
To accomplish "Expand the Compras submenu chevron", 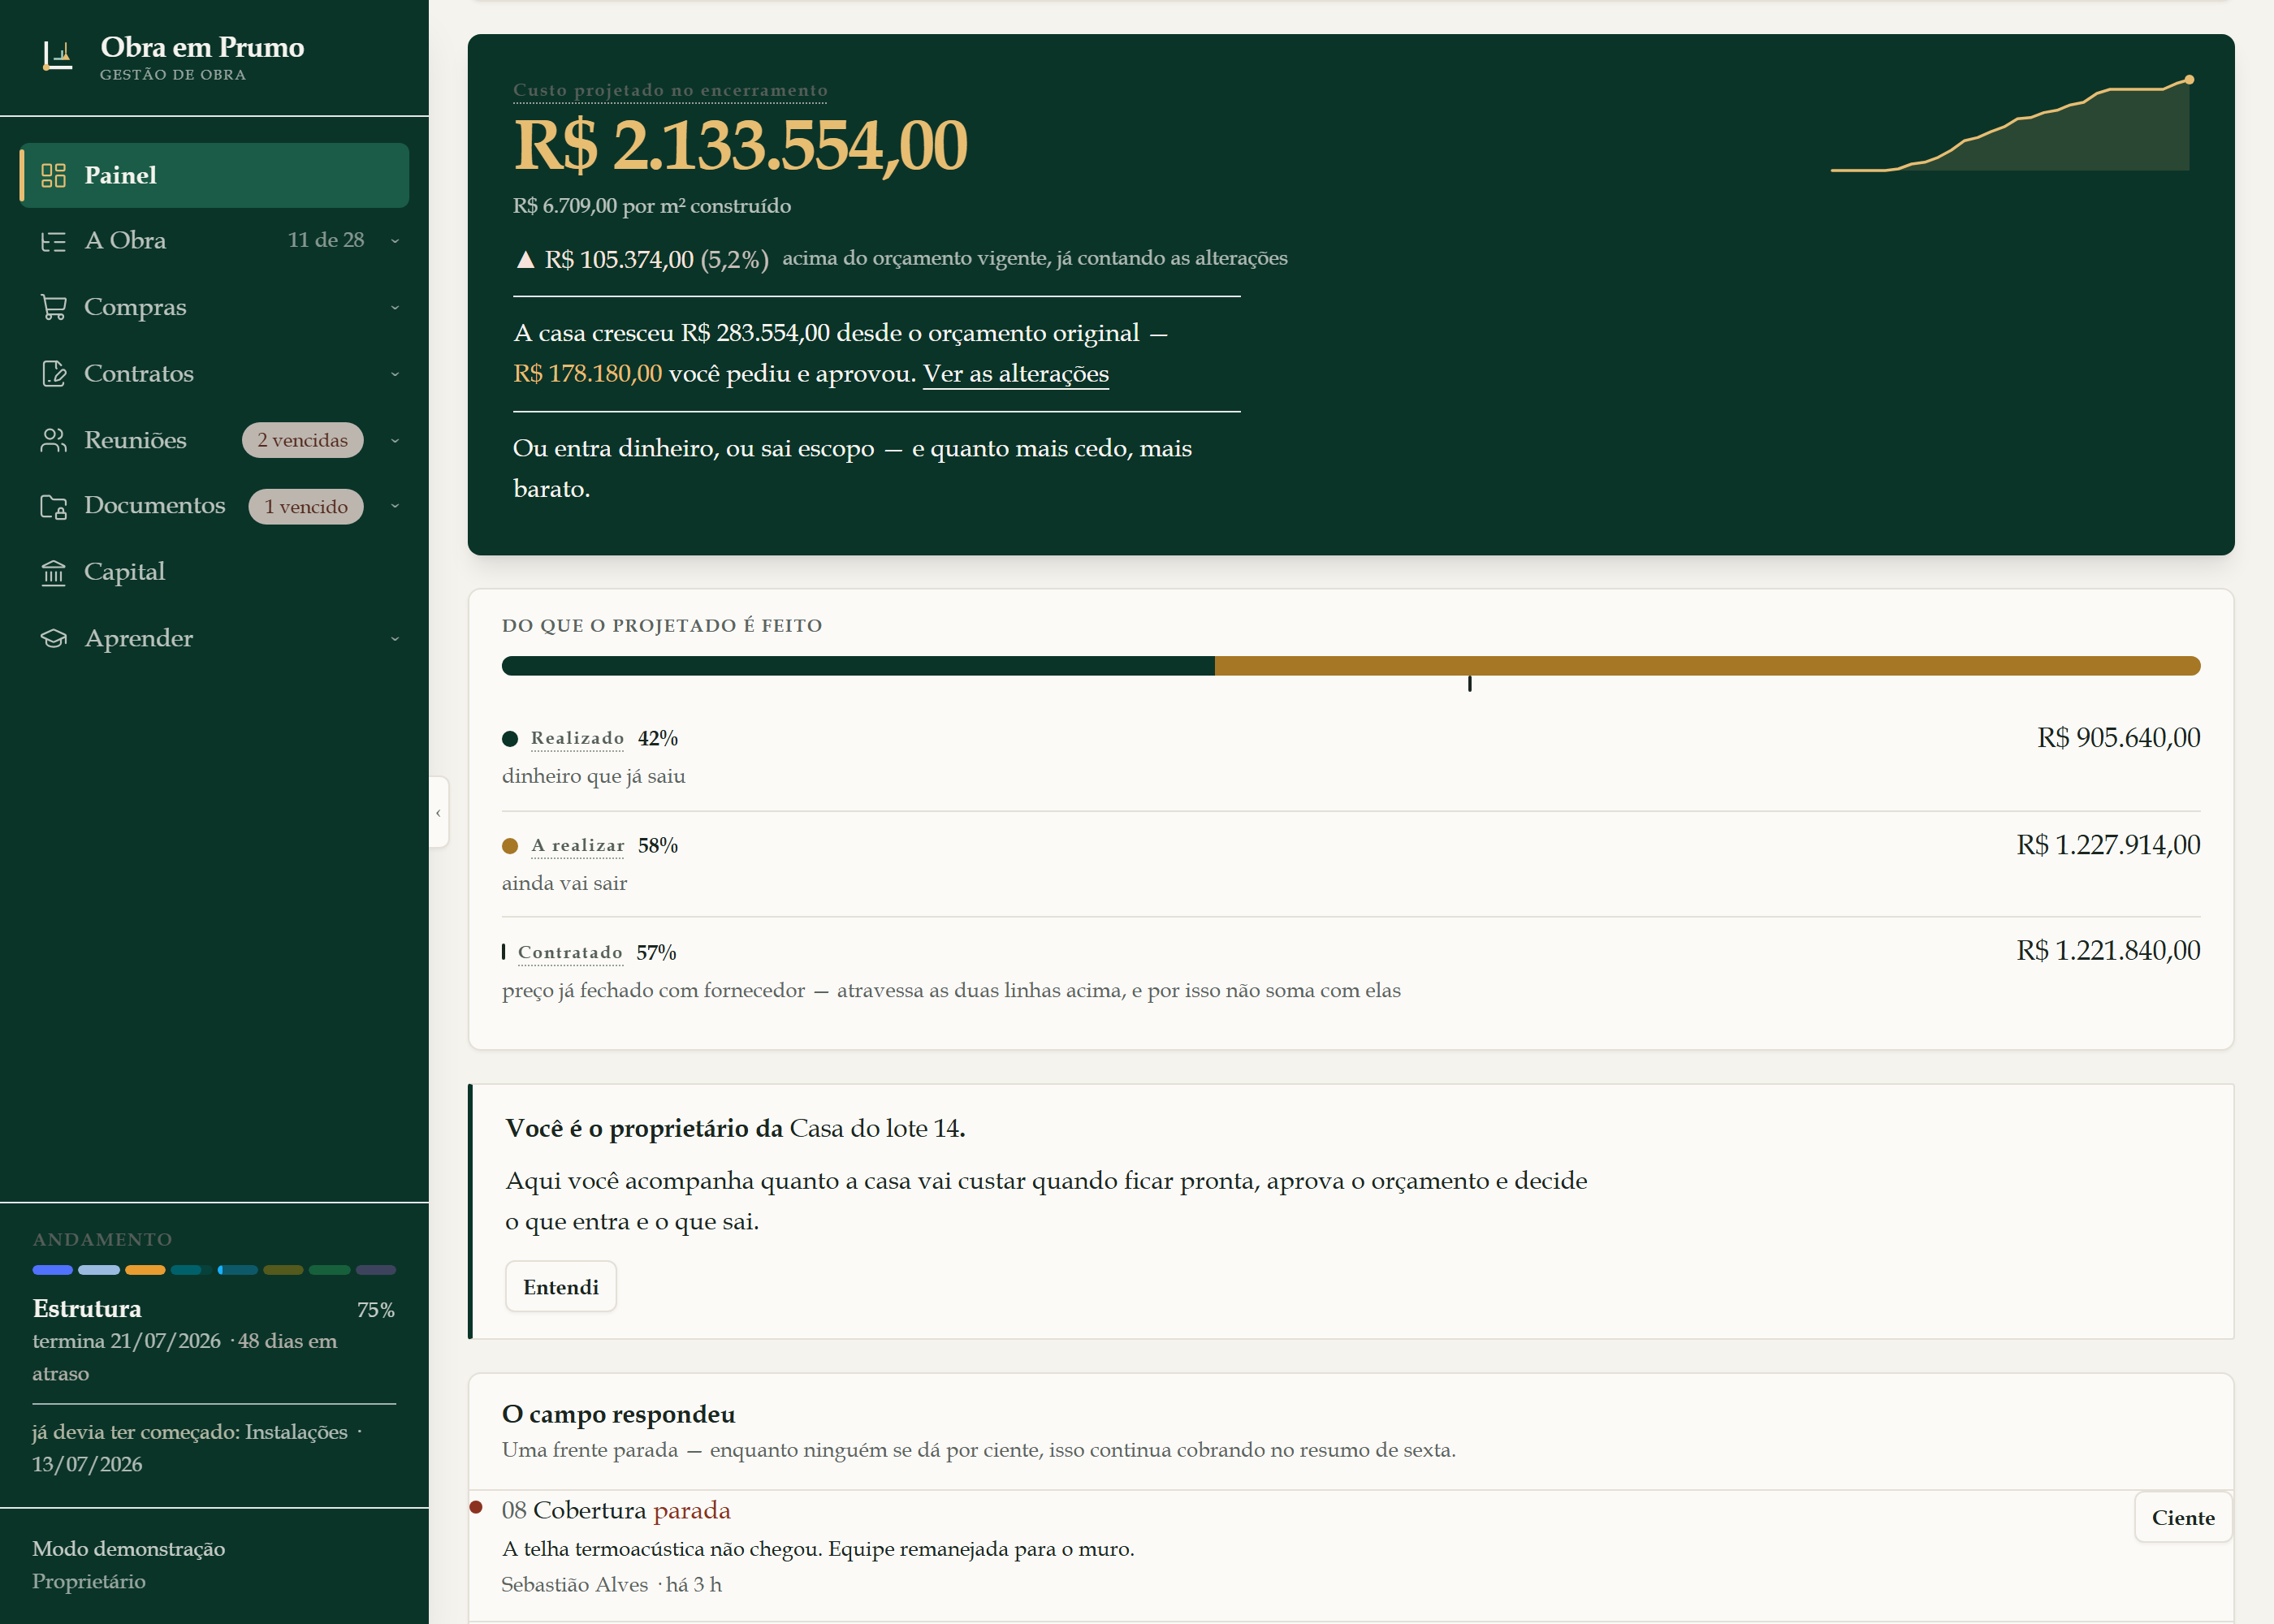I will (x=395, y=307).
